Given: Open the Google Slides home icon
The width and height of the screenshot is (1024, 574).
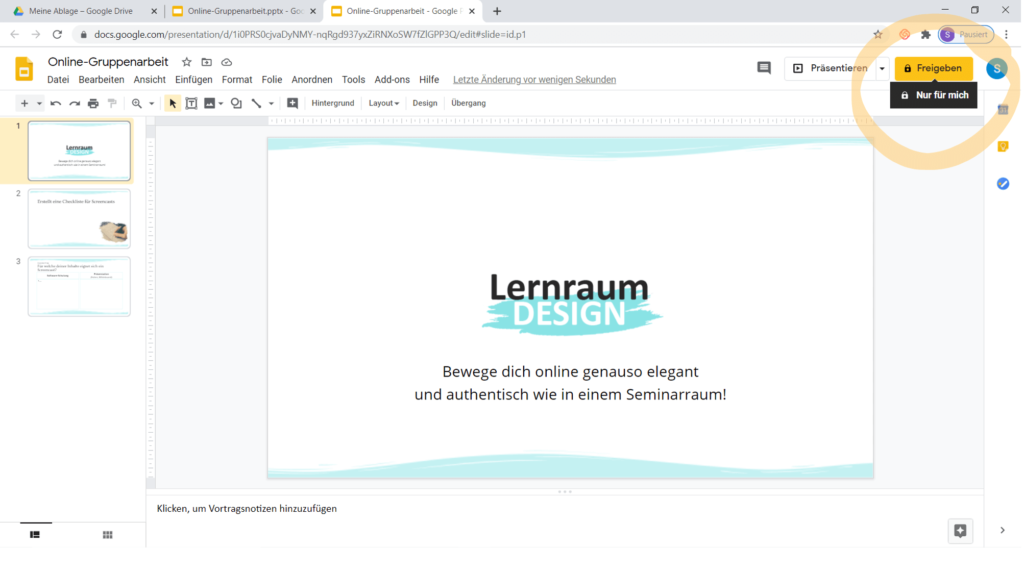Looking at the screenshot, I should pos(24,69).
